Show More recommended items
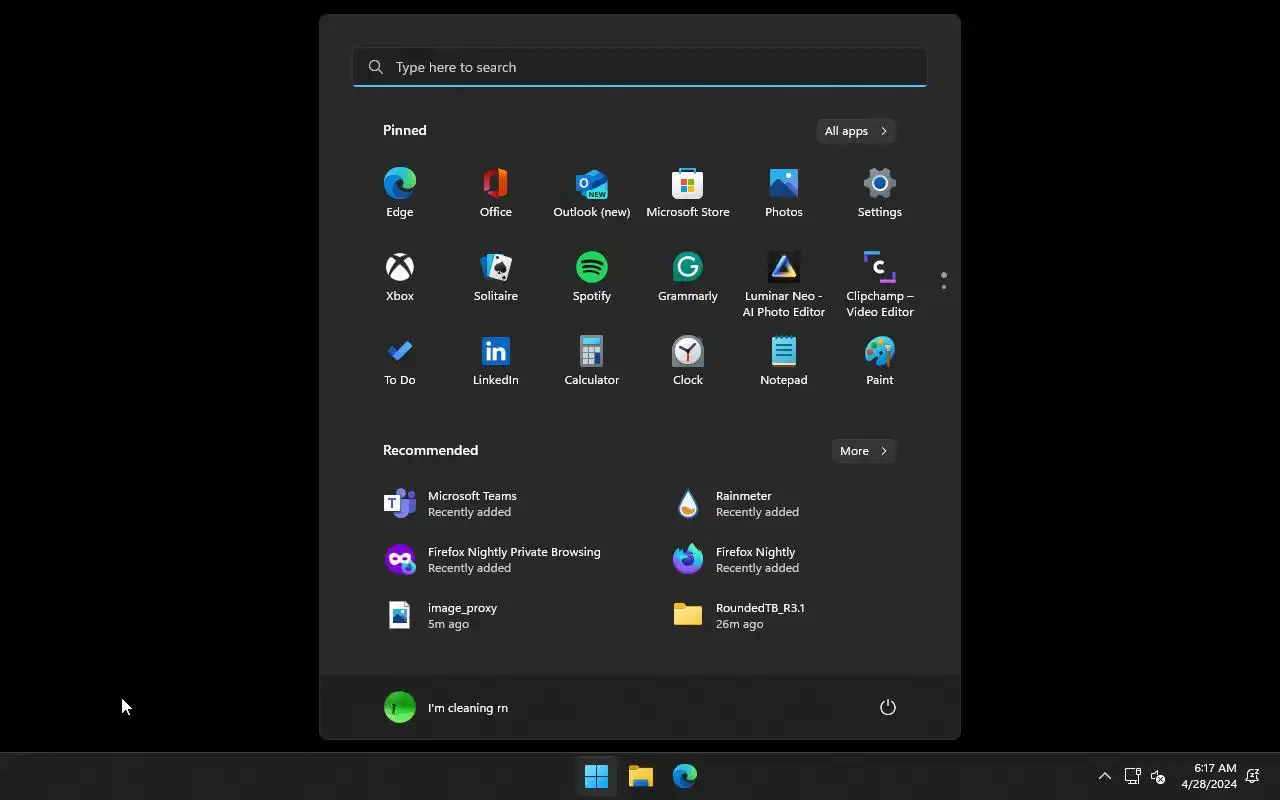The height and width of the screenshot is (800, 1280). (863, 451)
